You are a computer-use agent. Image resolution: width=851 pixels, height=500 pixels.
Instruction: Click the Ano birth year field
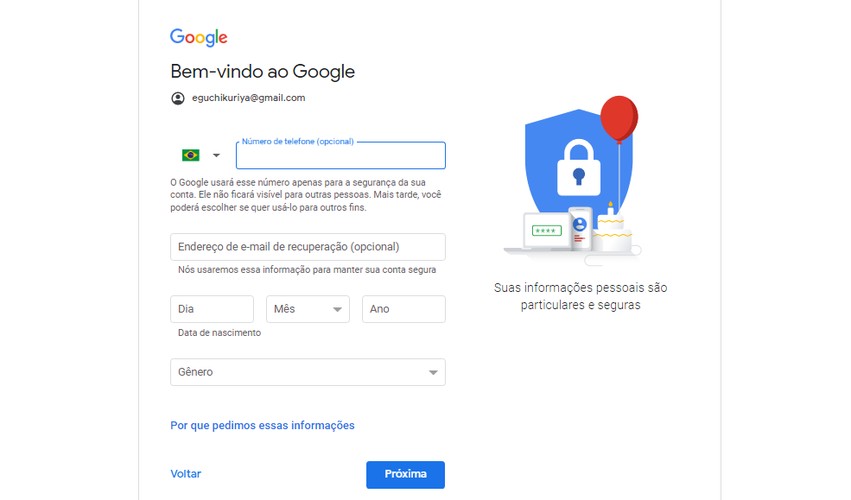tap(404, 309)
